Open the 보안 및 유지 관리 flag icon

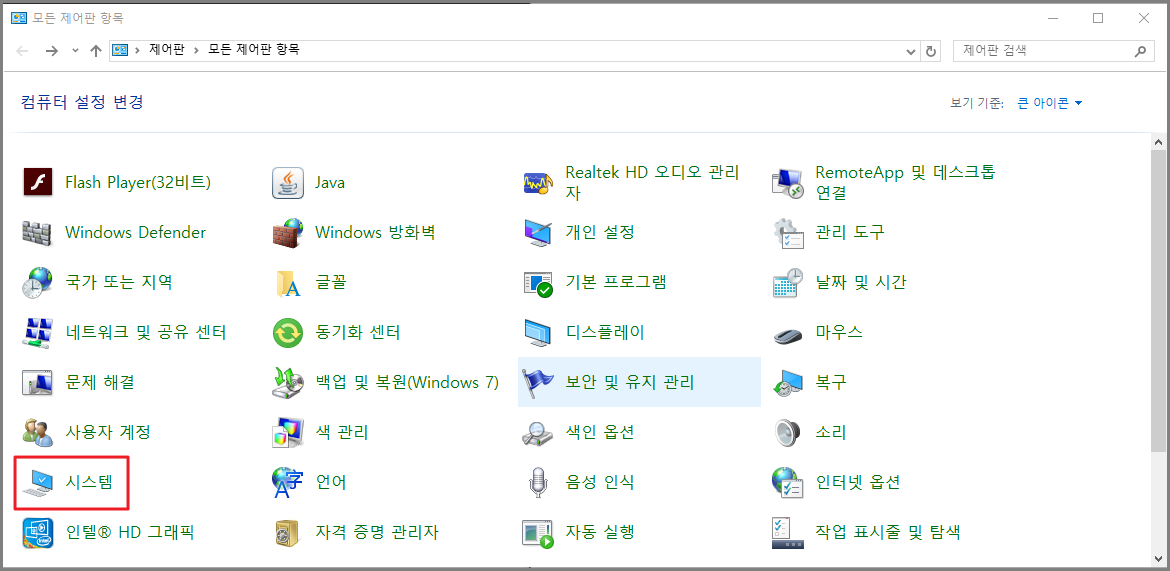537,382
